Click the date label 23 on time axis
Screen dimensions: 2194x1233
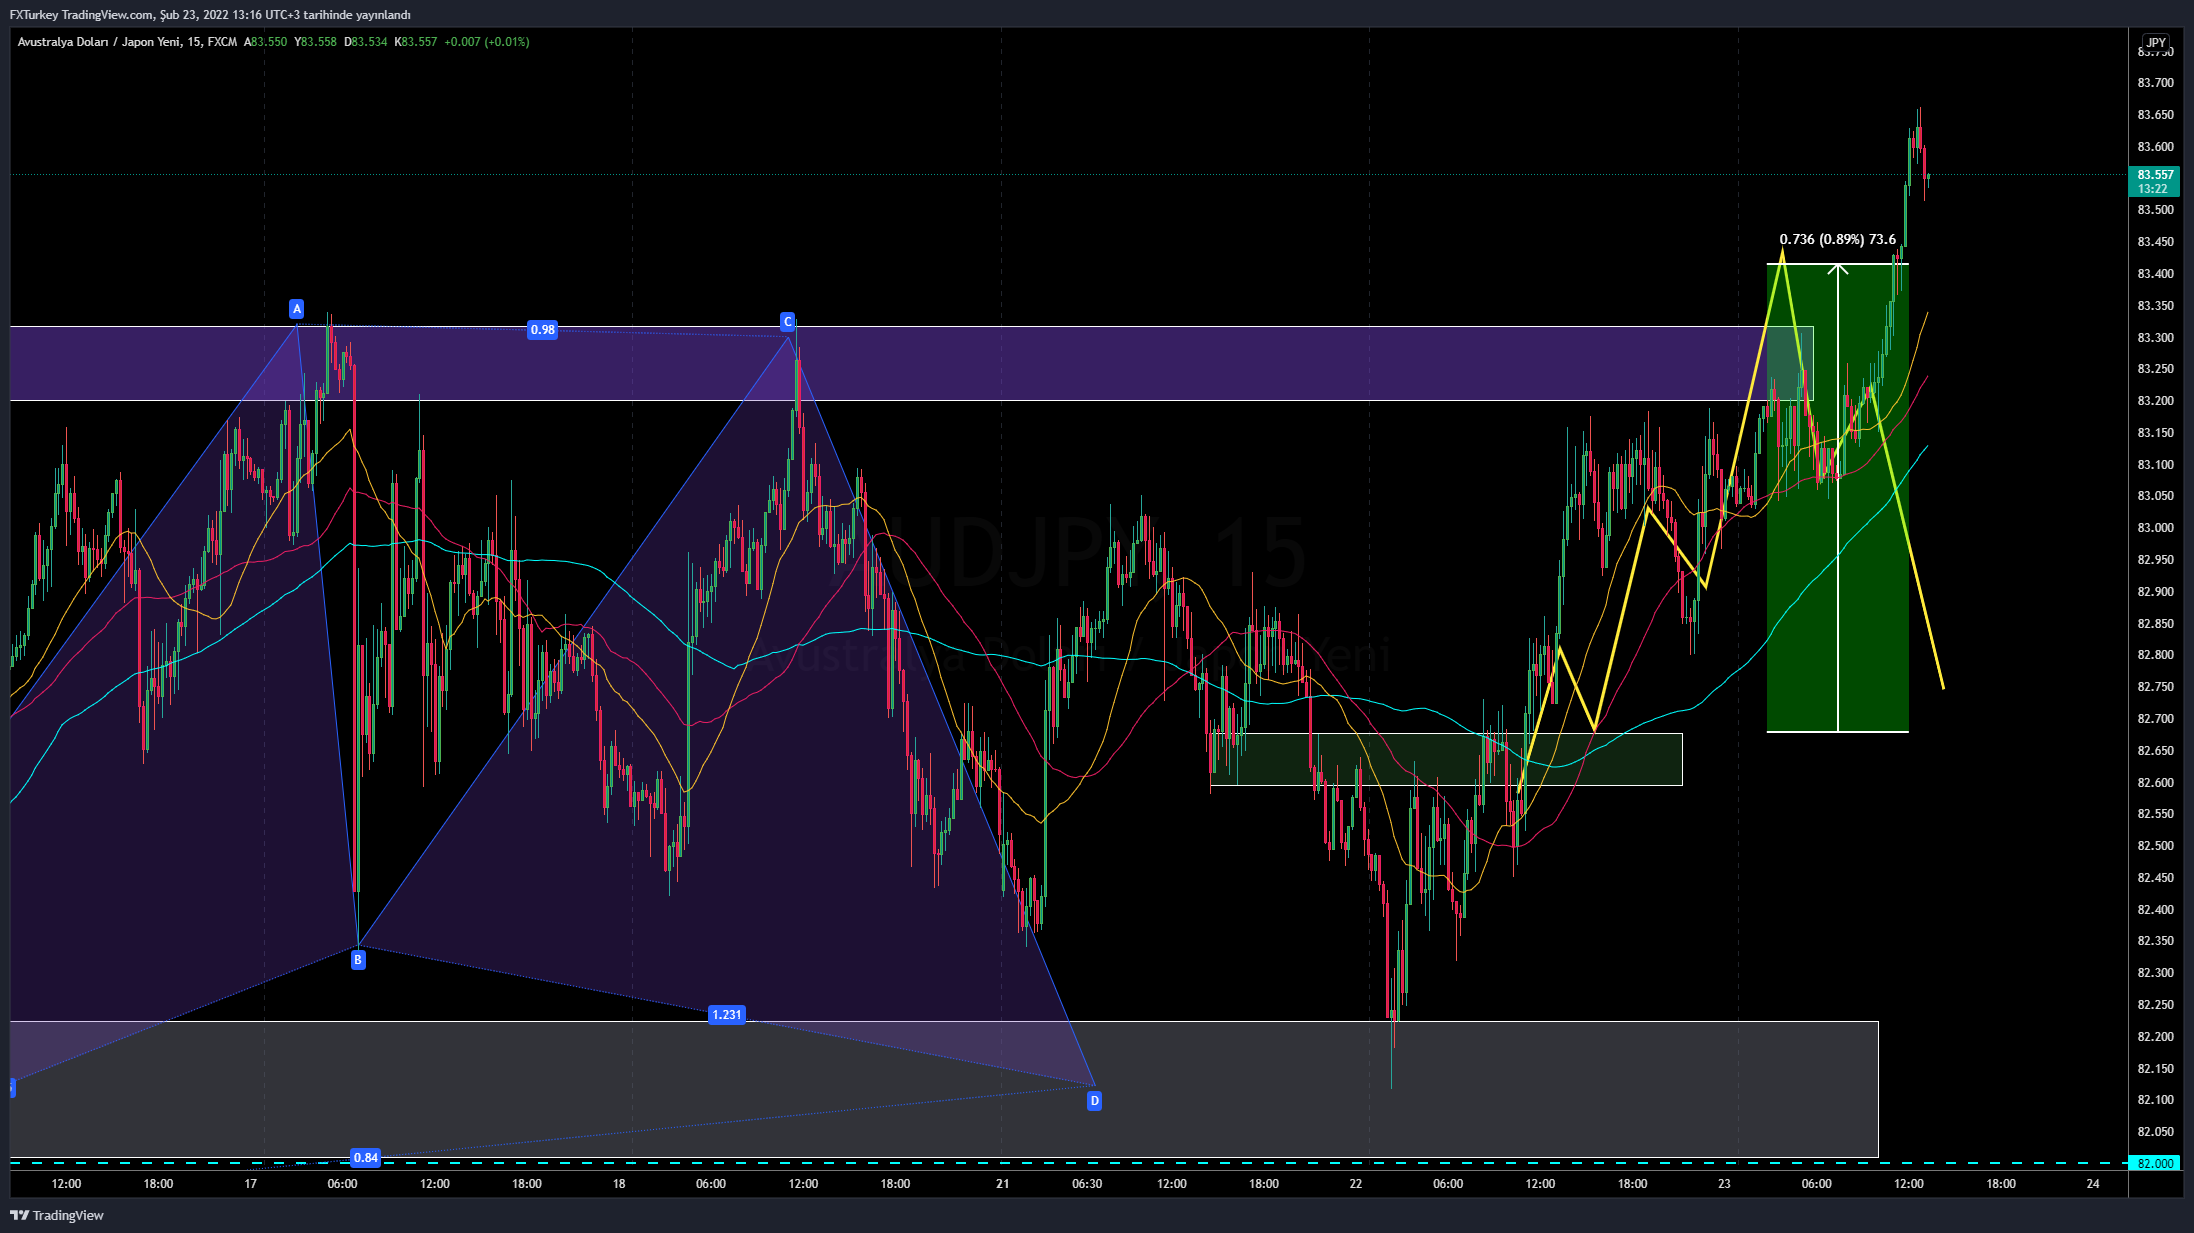(1724, 1184)
